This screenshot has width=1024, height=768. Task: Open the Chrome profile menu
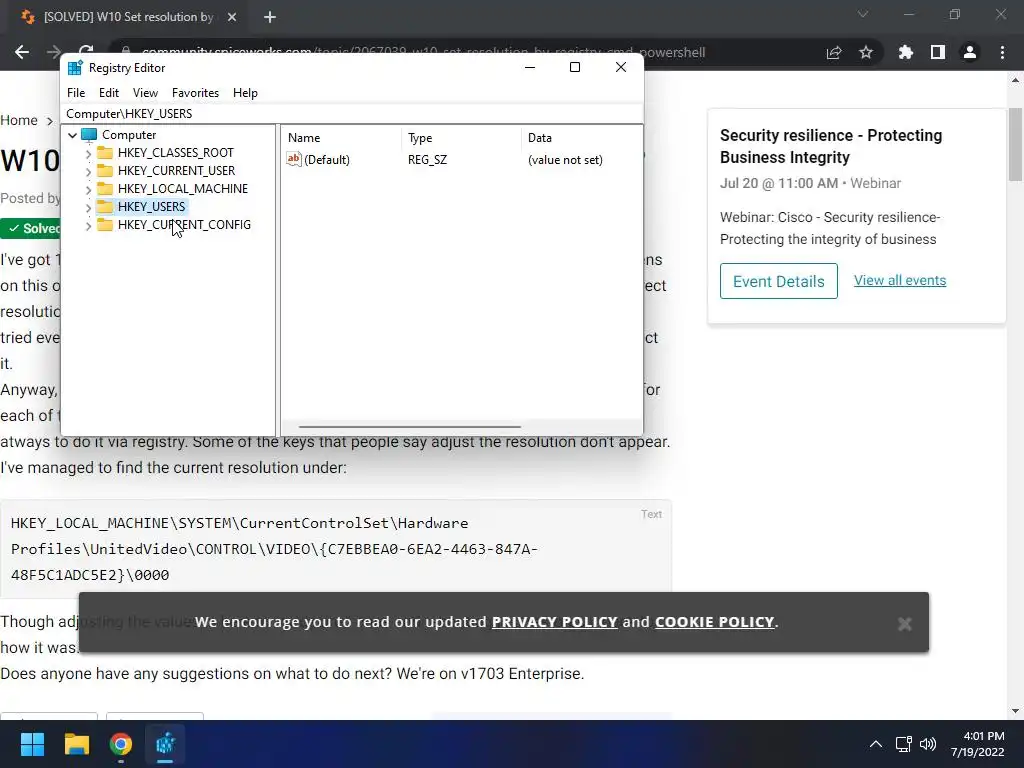pyautogui.click(x=970, y=52)
